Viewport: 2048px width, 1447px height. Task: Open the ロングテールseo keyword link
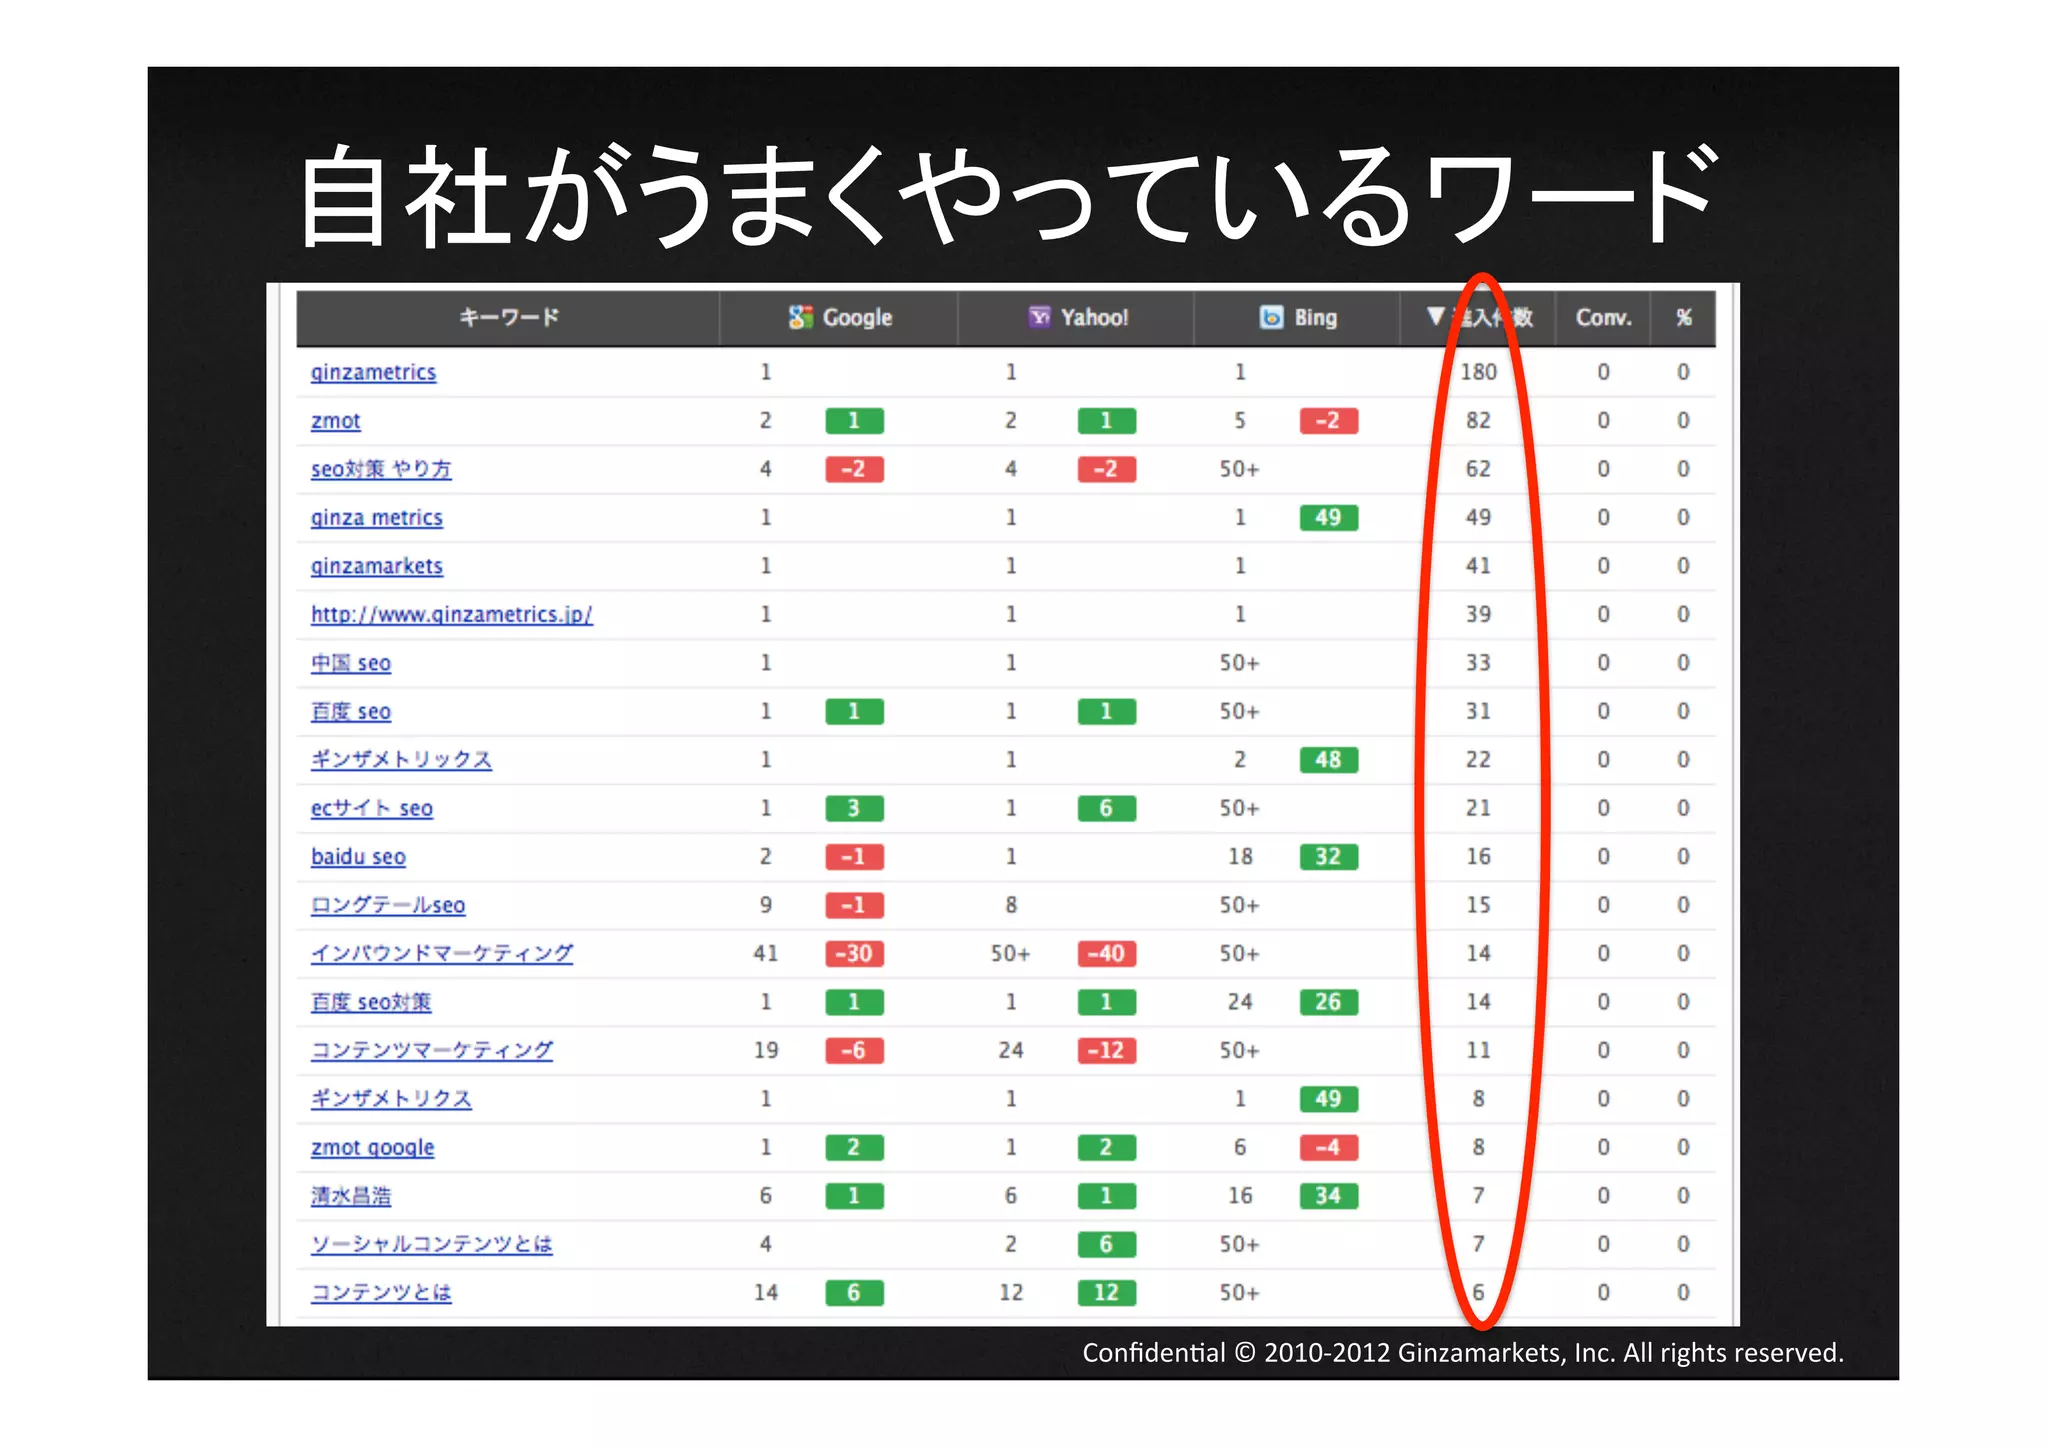388,905
